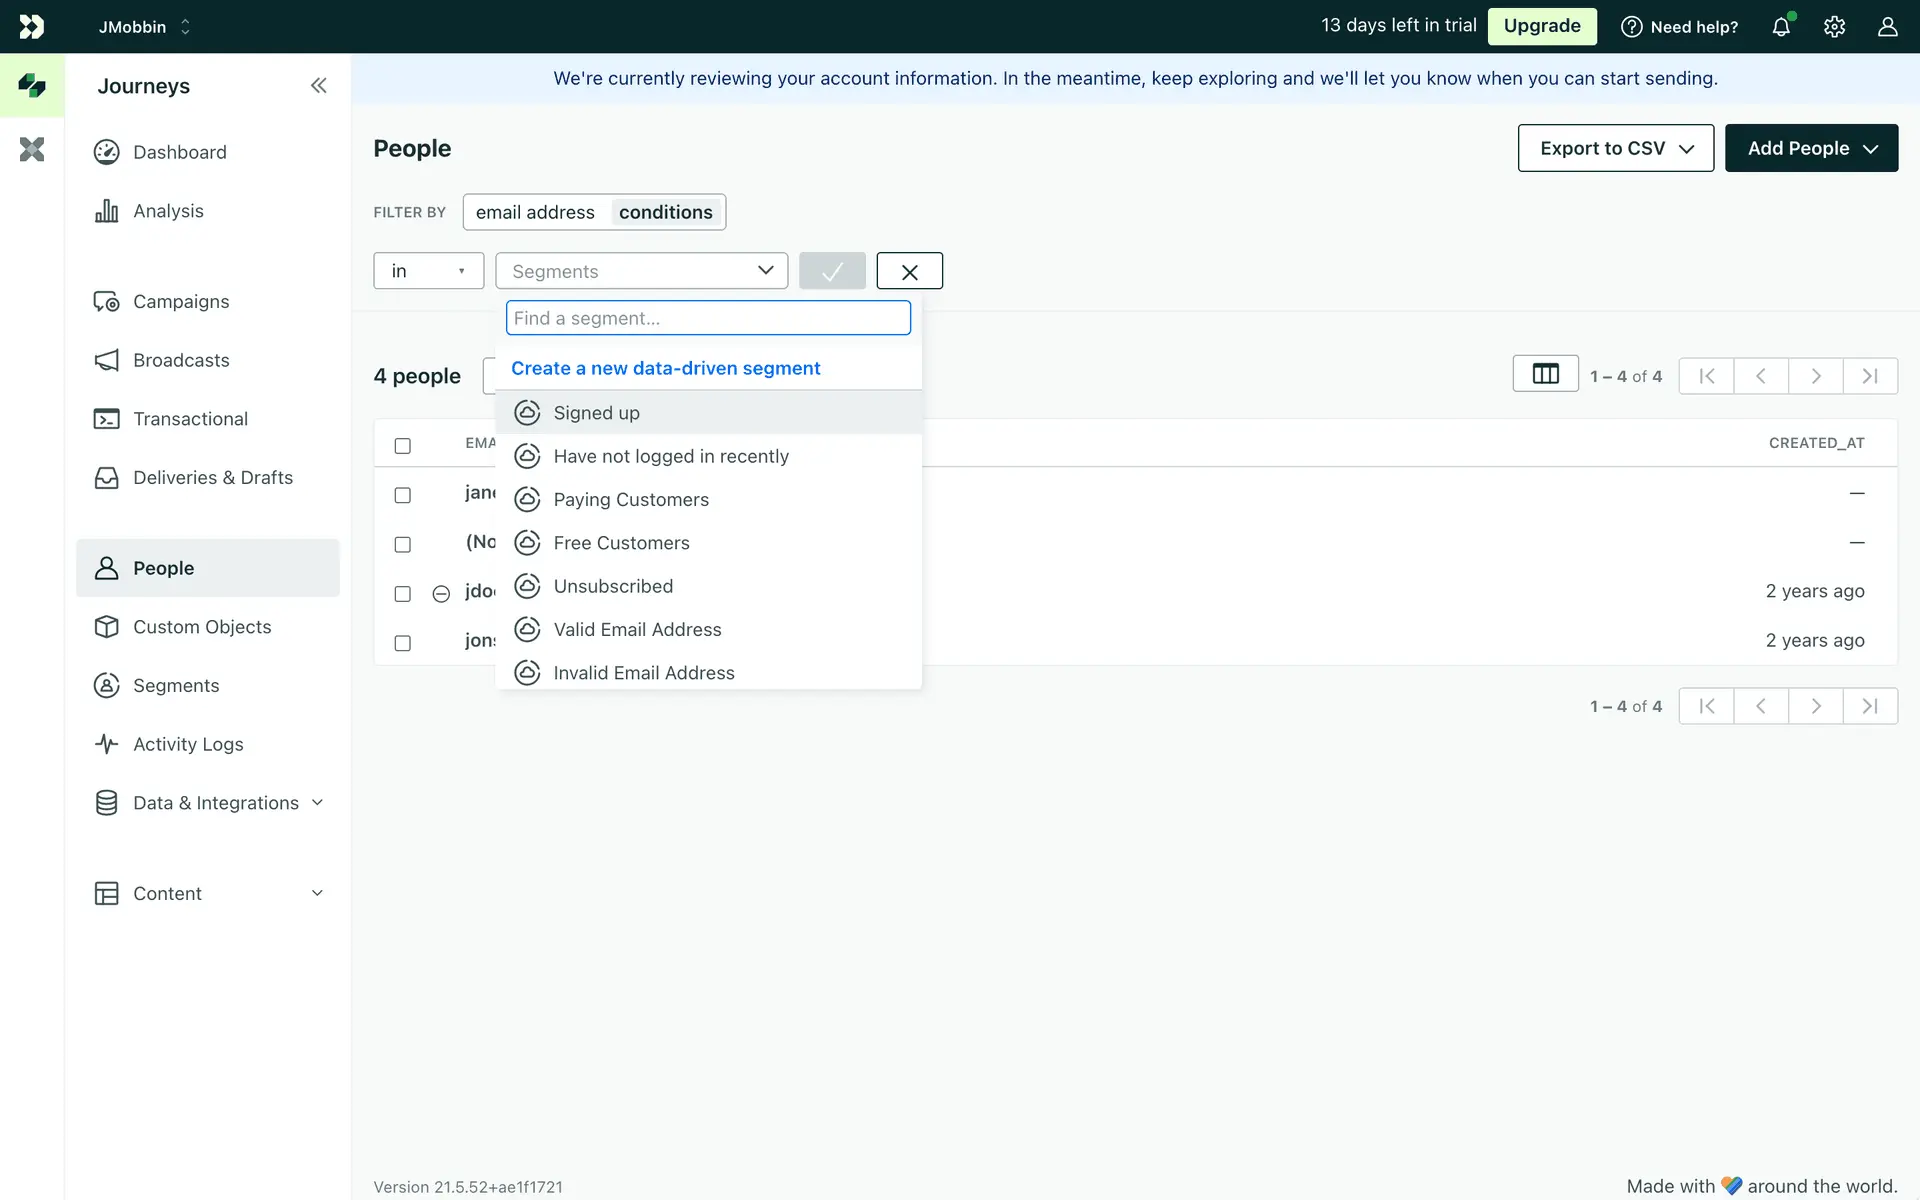1920x1200 pixels.
Task: Open the Export to CSV dropdown
Action: pos(1615,148)
